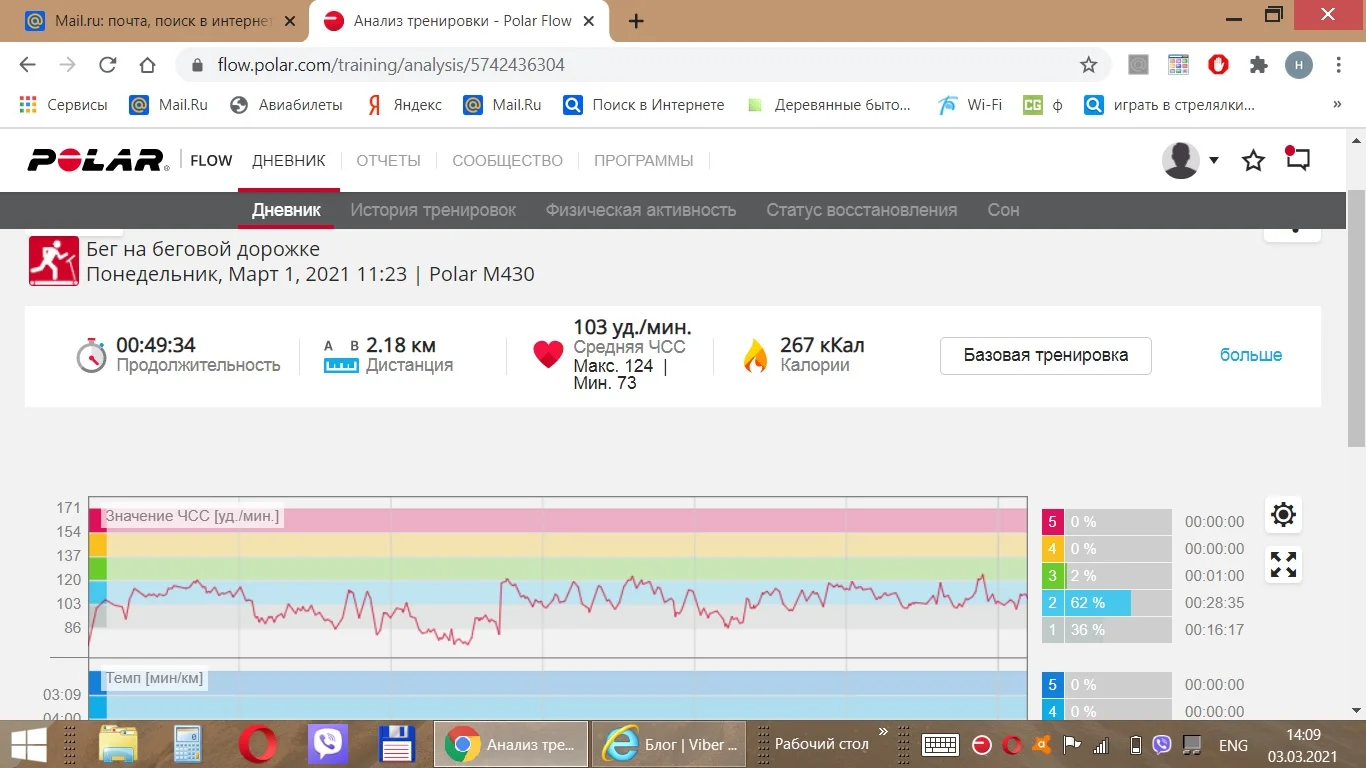Open the Авиабилеты bookmark
This screenshot has width=1366, height=768.
click(x=286, y=105)
